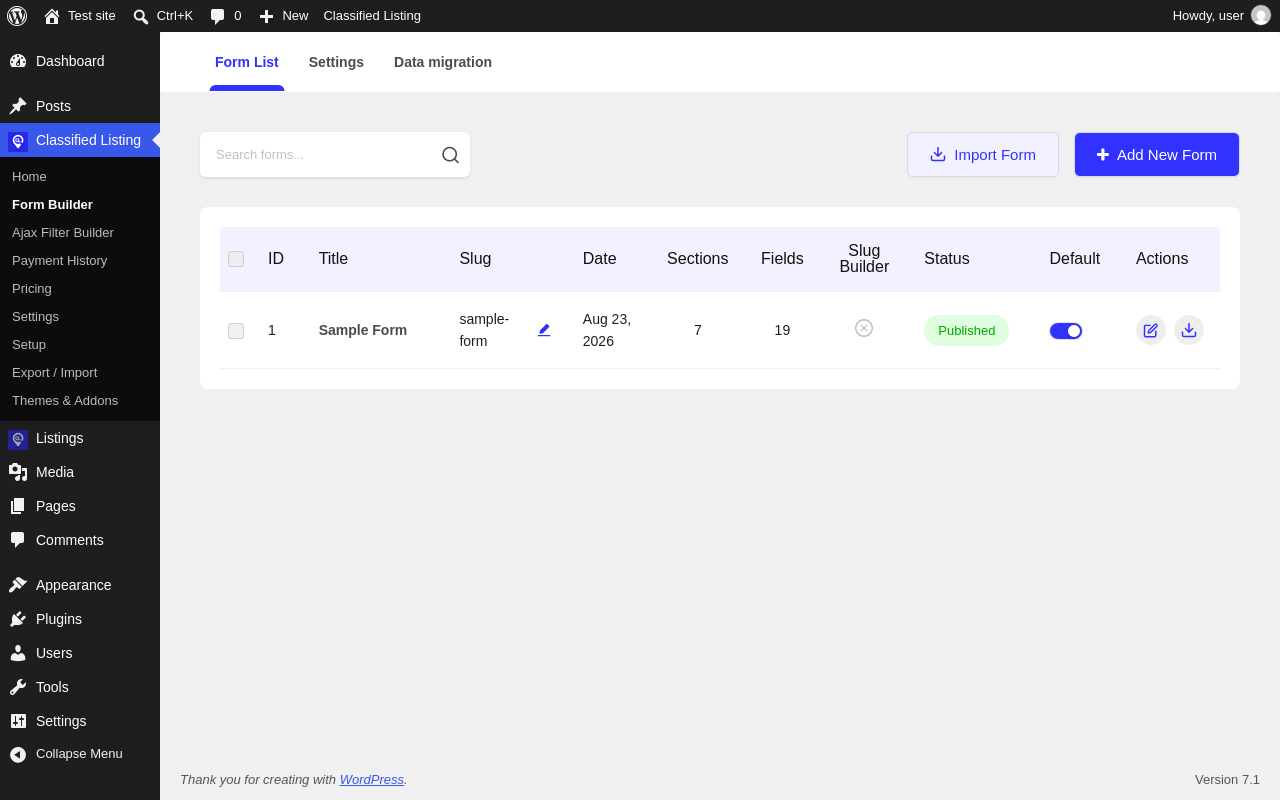Screen dimensions: 1280x800
Task: Open the Data migration tab
Action: (443, 62)
